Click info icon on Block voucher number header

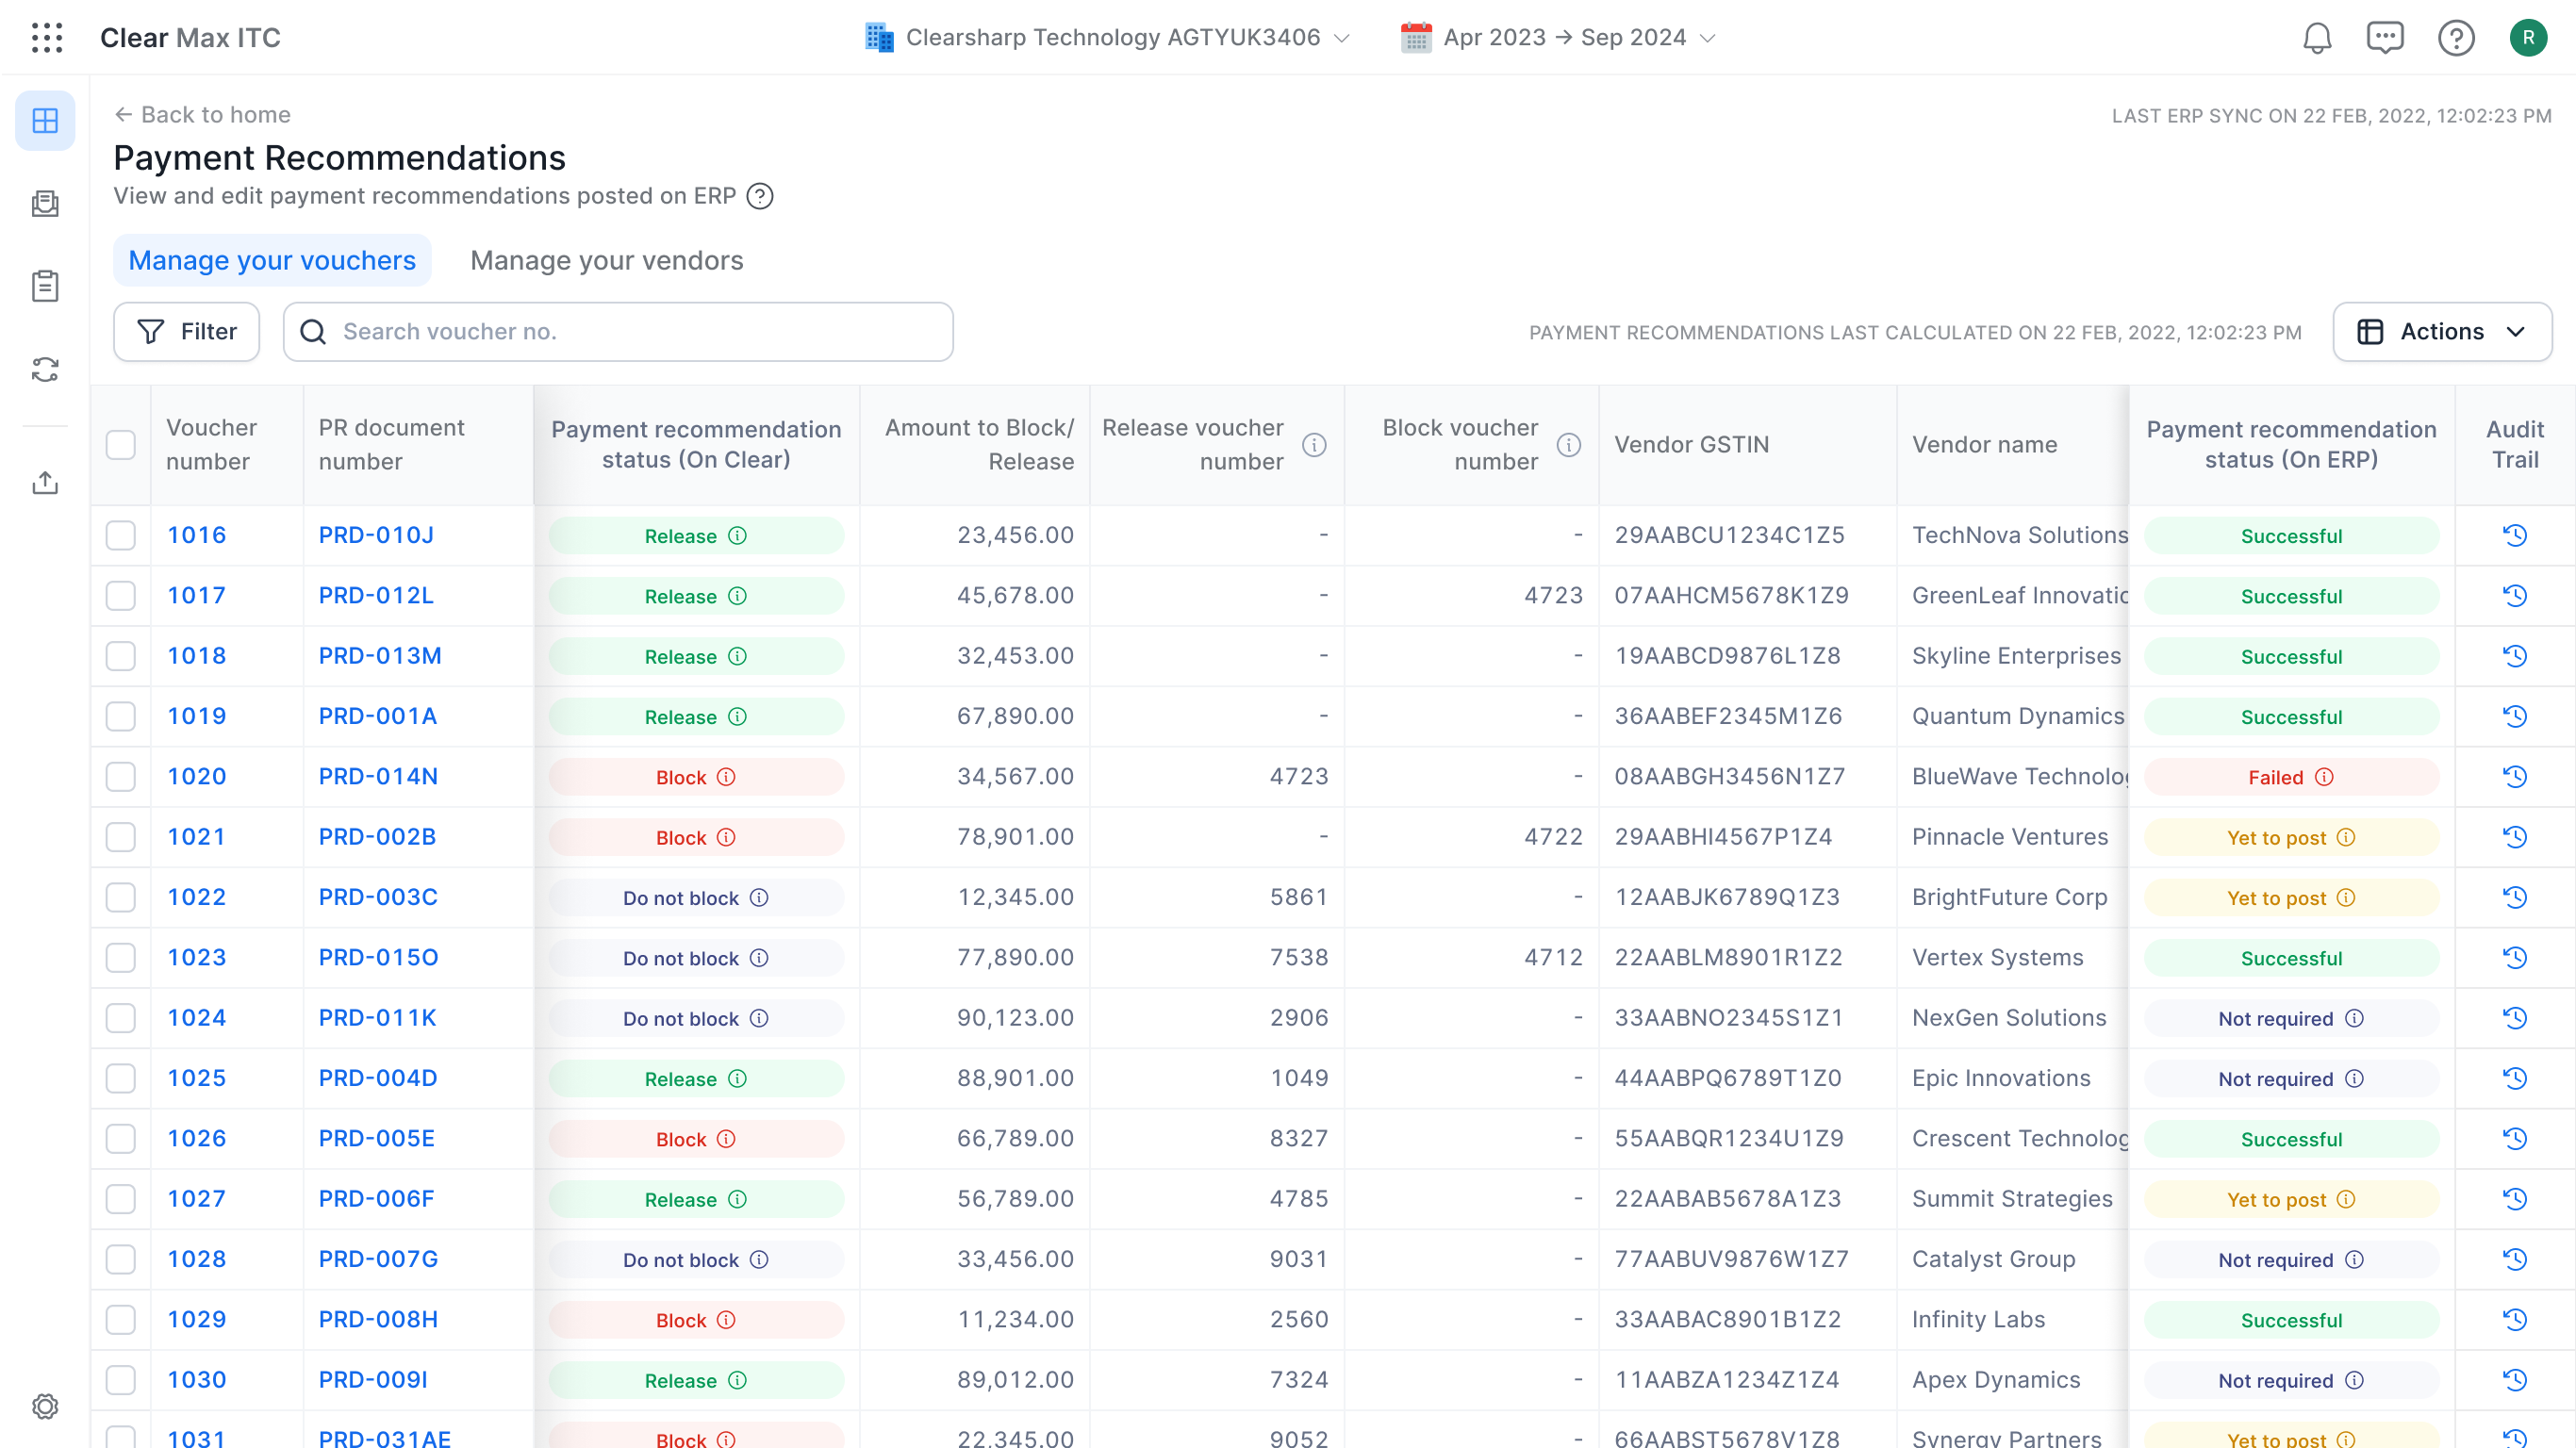[x=1569, y=445]
